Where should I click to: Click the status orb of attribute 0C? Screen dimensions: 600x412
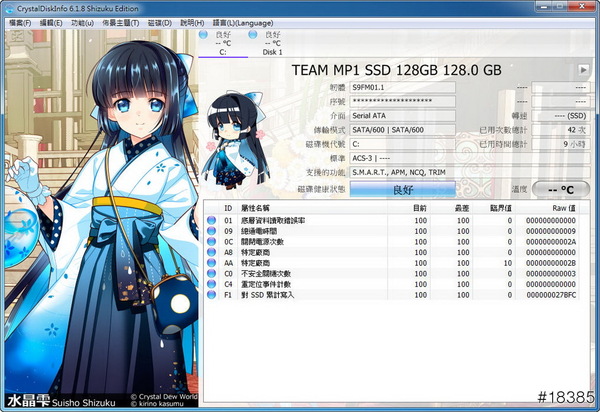[211, 243]
